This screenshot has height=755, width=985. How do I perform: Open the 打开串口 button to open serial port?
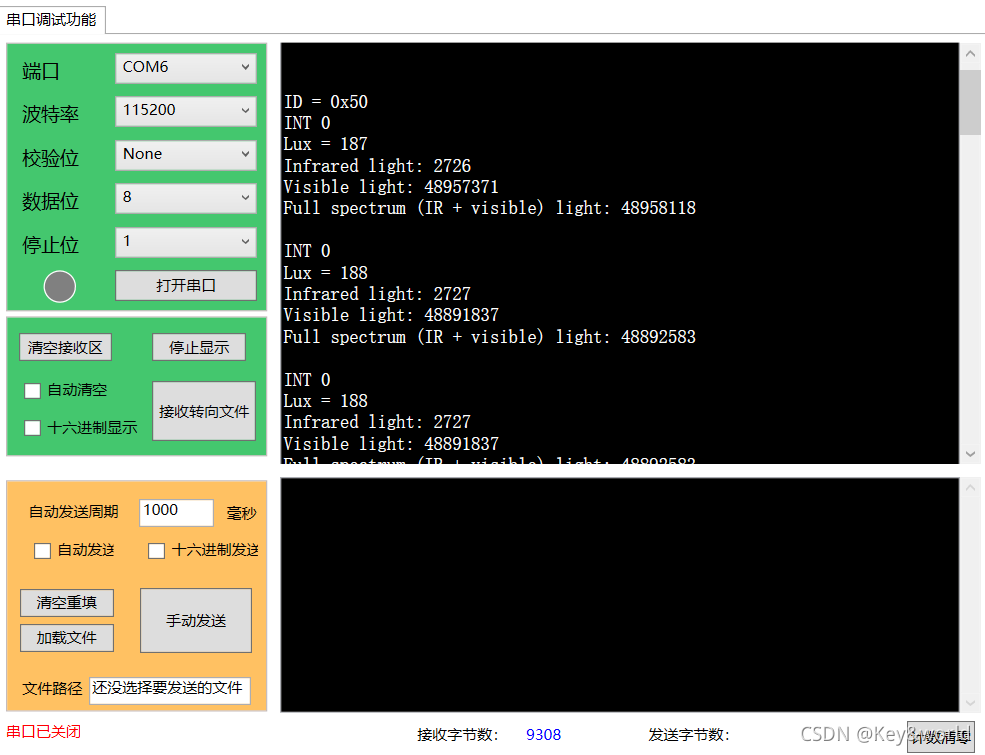[185, 286]
